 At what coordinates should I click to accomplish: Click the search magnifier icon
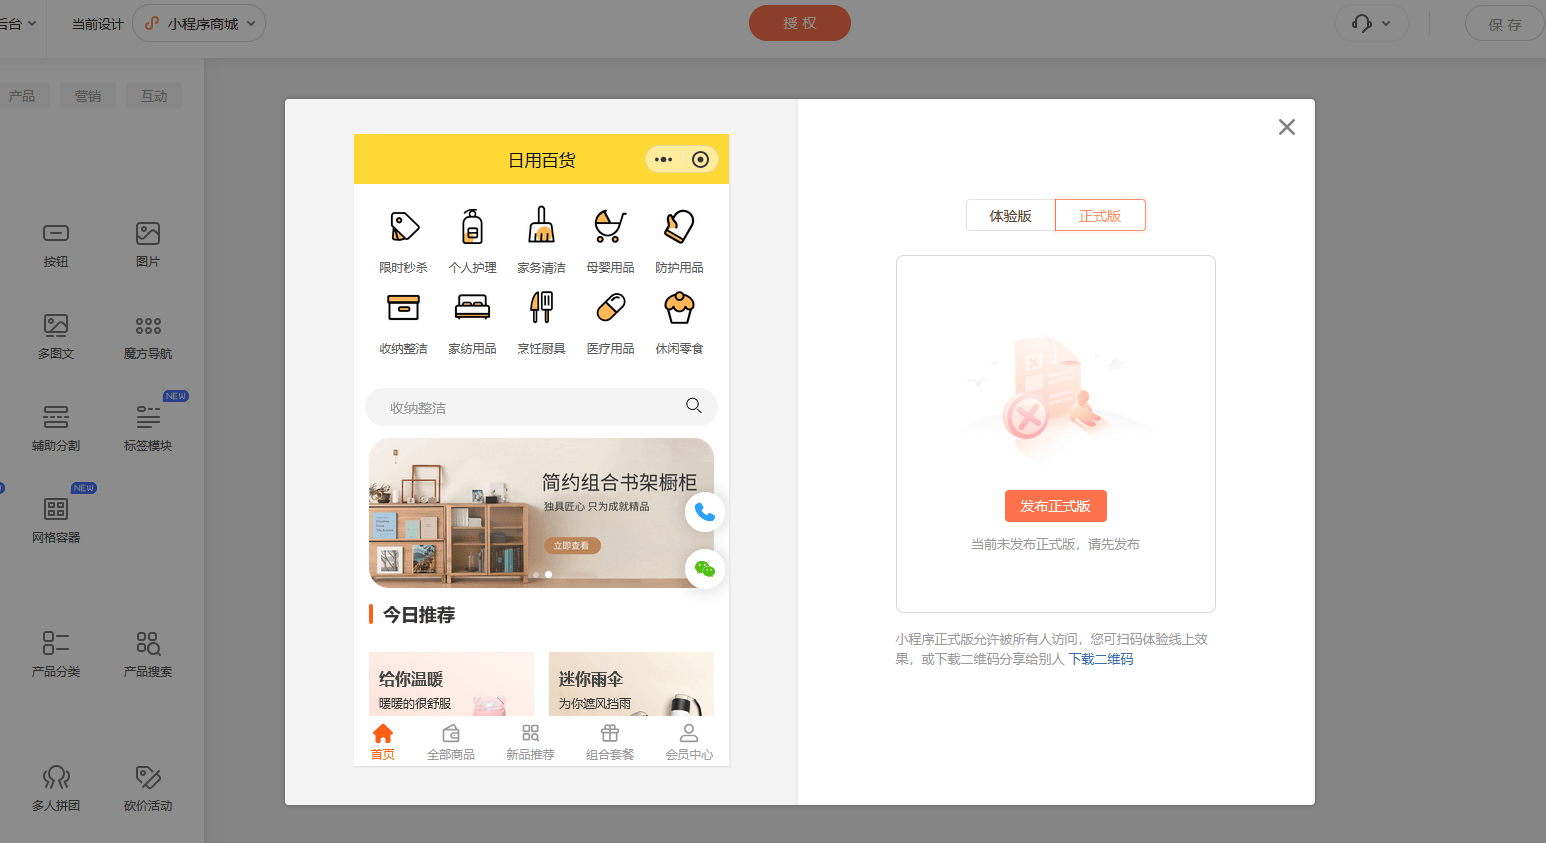click(x=694, y=406)
